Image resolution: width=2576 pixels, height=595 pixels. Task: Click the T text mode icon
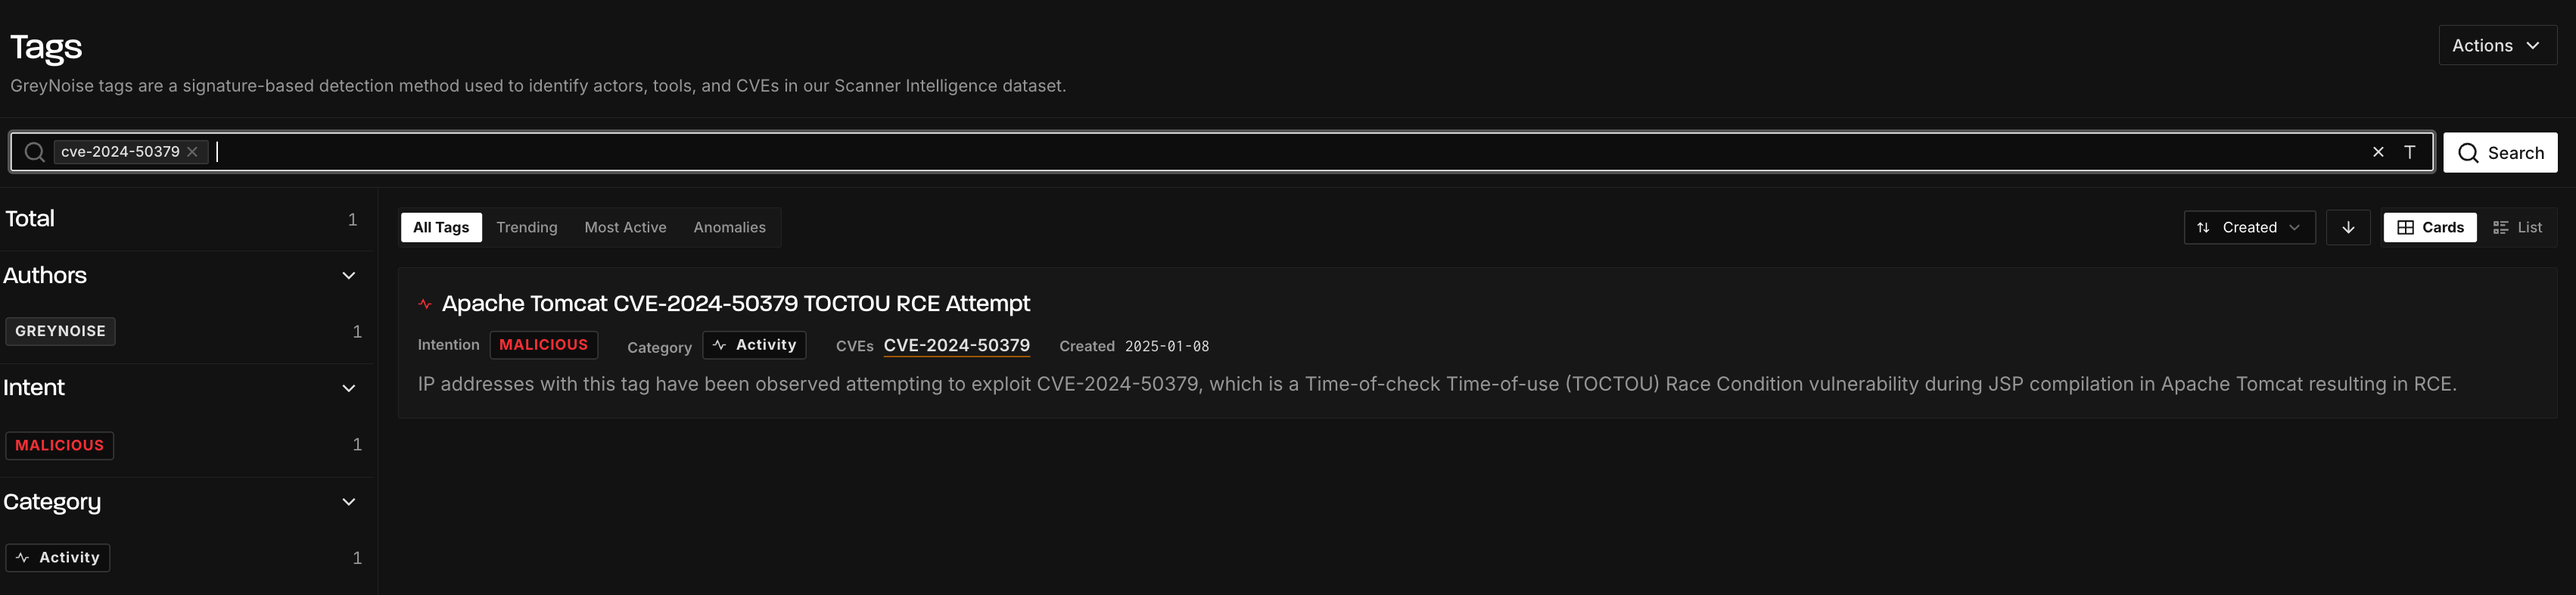(2409, 152)
